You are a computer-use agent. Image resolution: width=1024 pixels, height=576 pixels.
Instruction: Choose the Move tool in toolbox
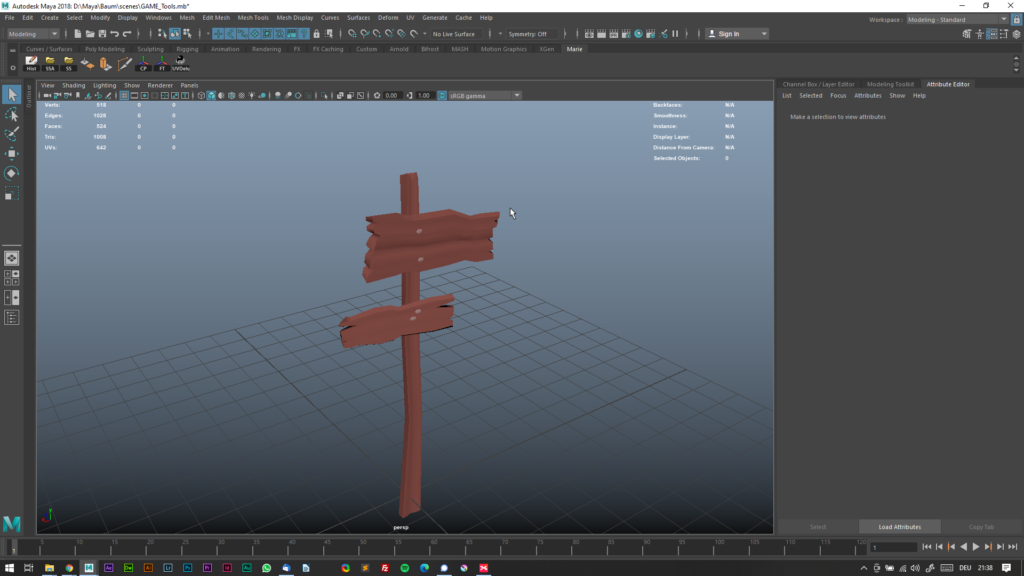[x=12, y=153]
